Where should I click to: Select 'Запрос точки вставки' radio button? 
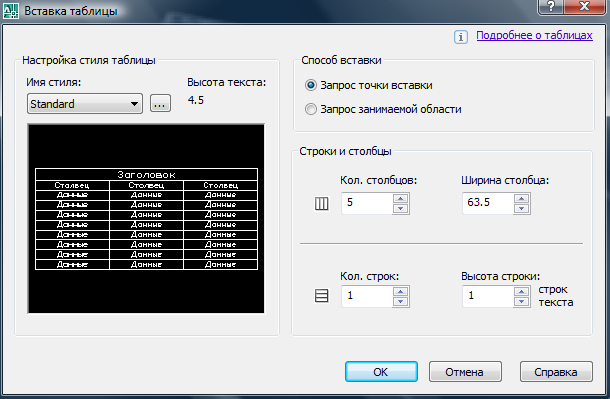(310, 85)
